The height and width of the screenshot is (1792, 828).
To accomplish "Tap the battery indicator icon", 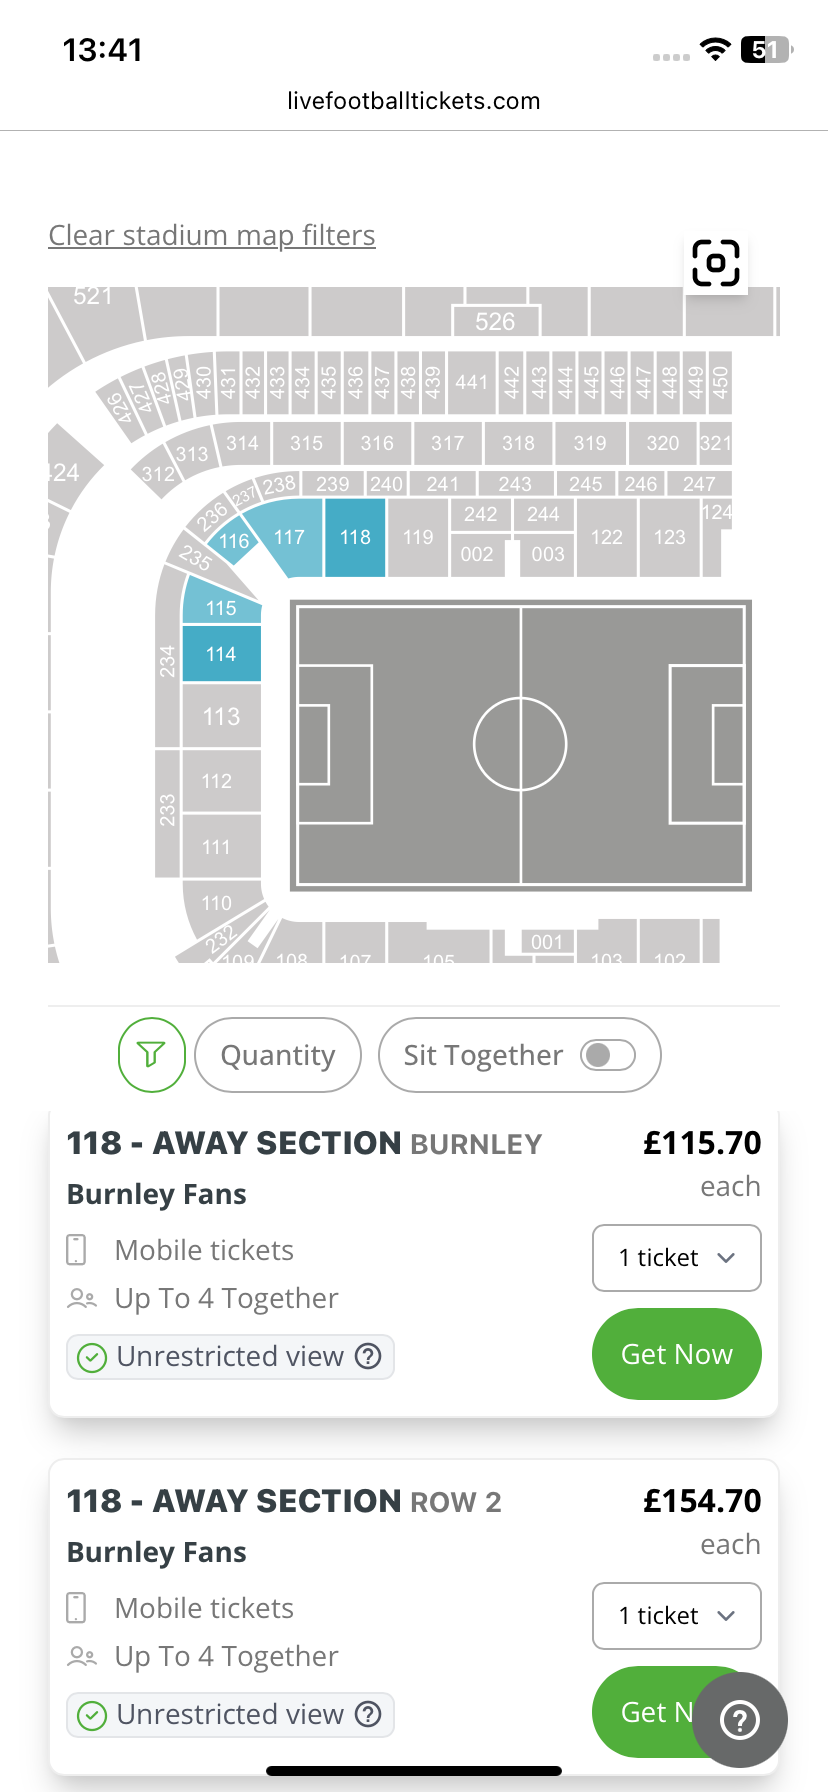I will [766, 50].
